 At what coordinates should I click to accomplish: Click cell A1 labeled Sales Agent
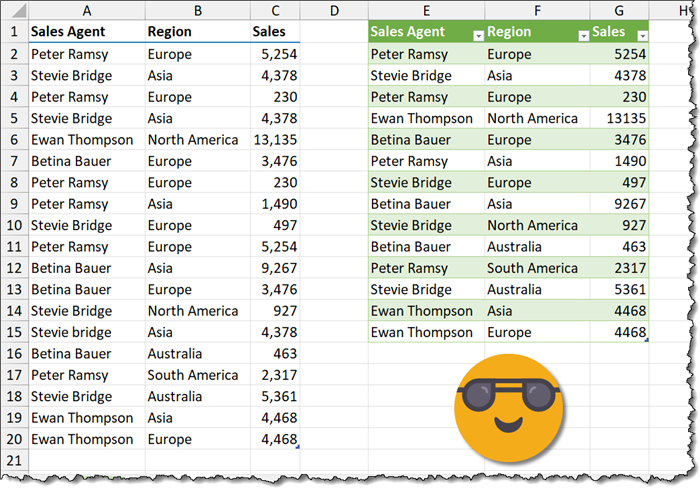(x=86, y=32)
